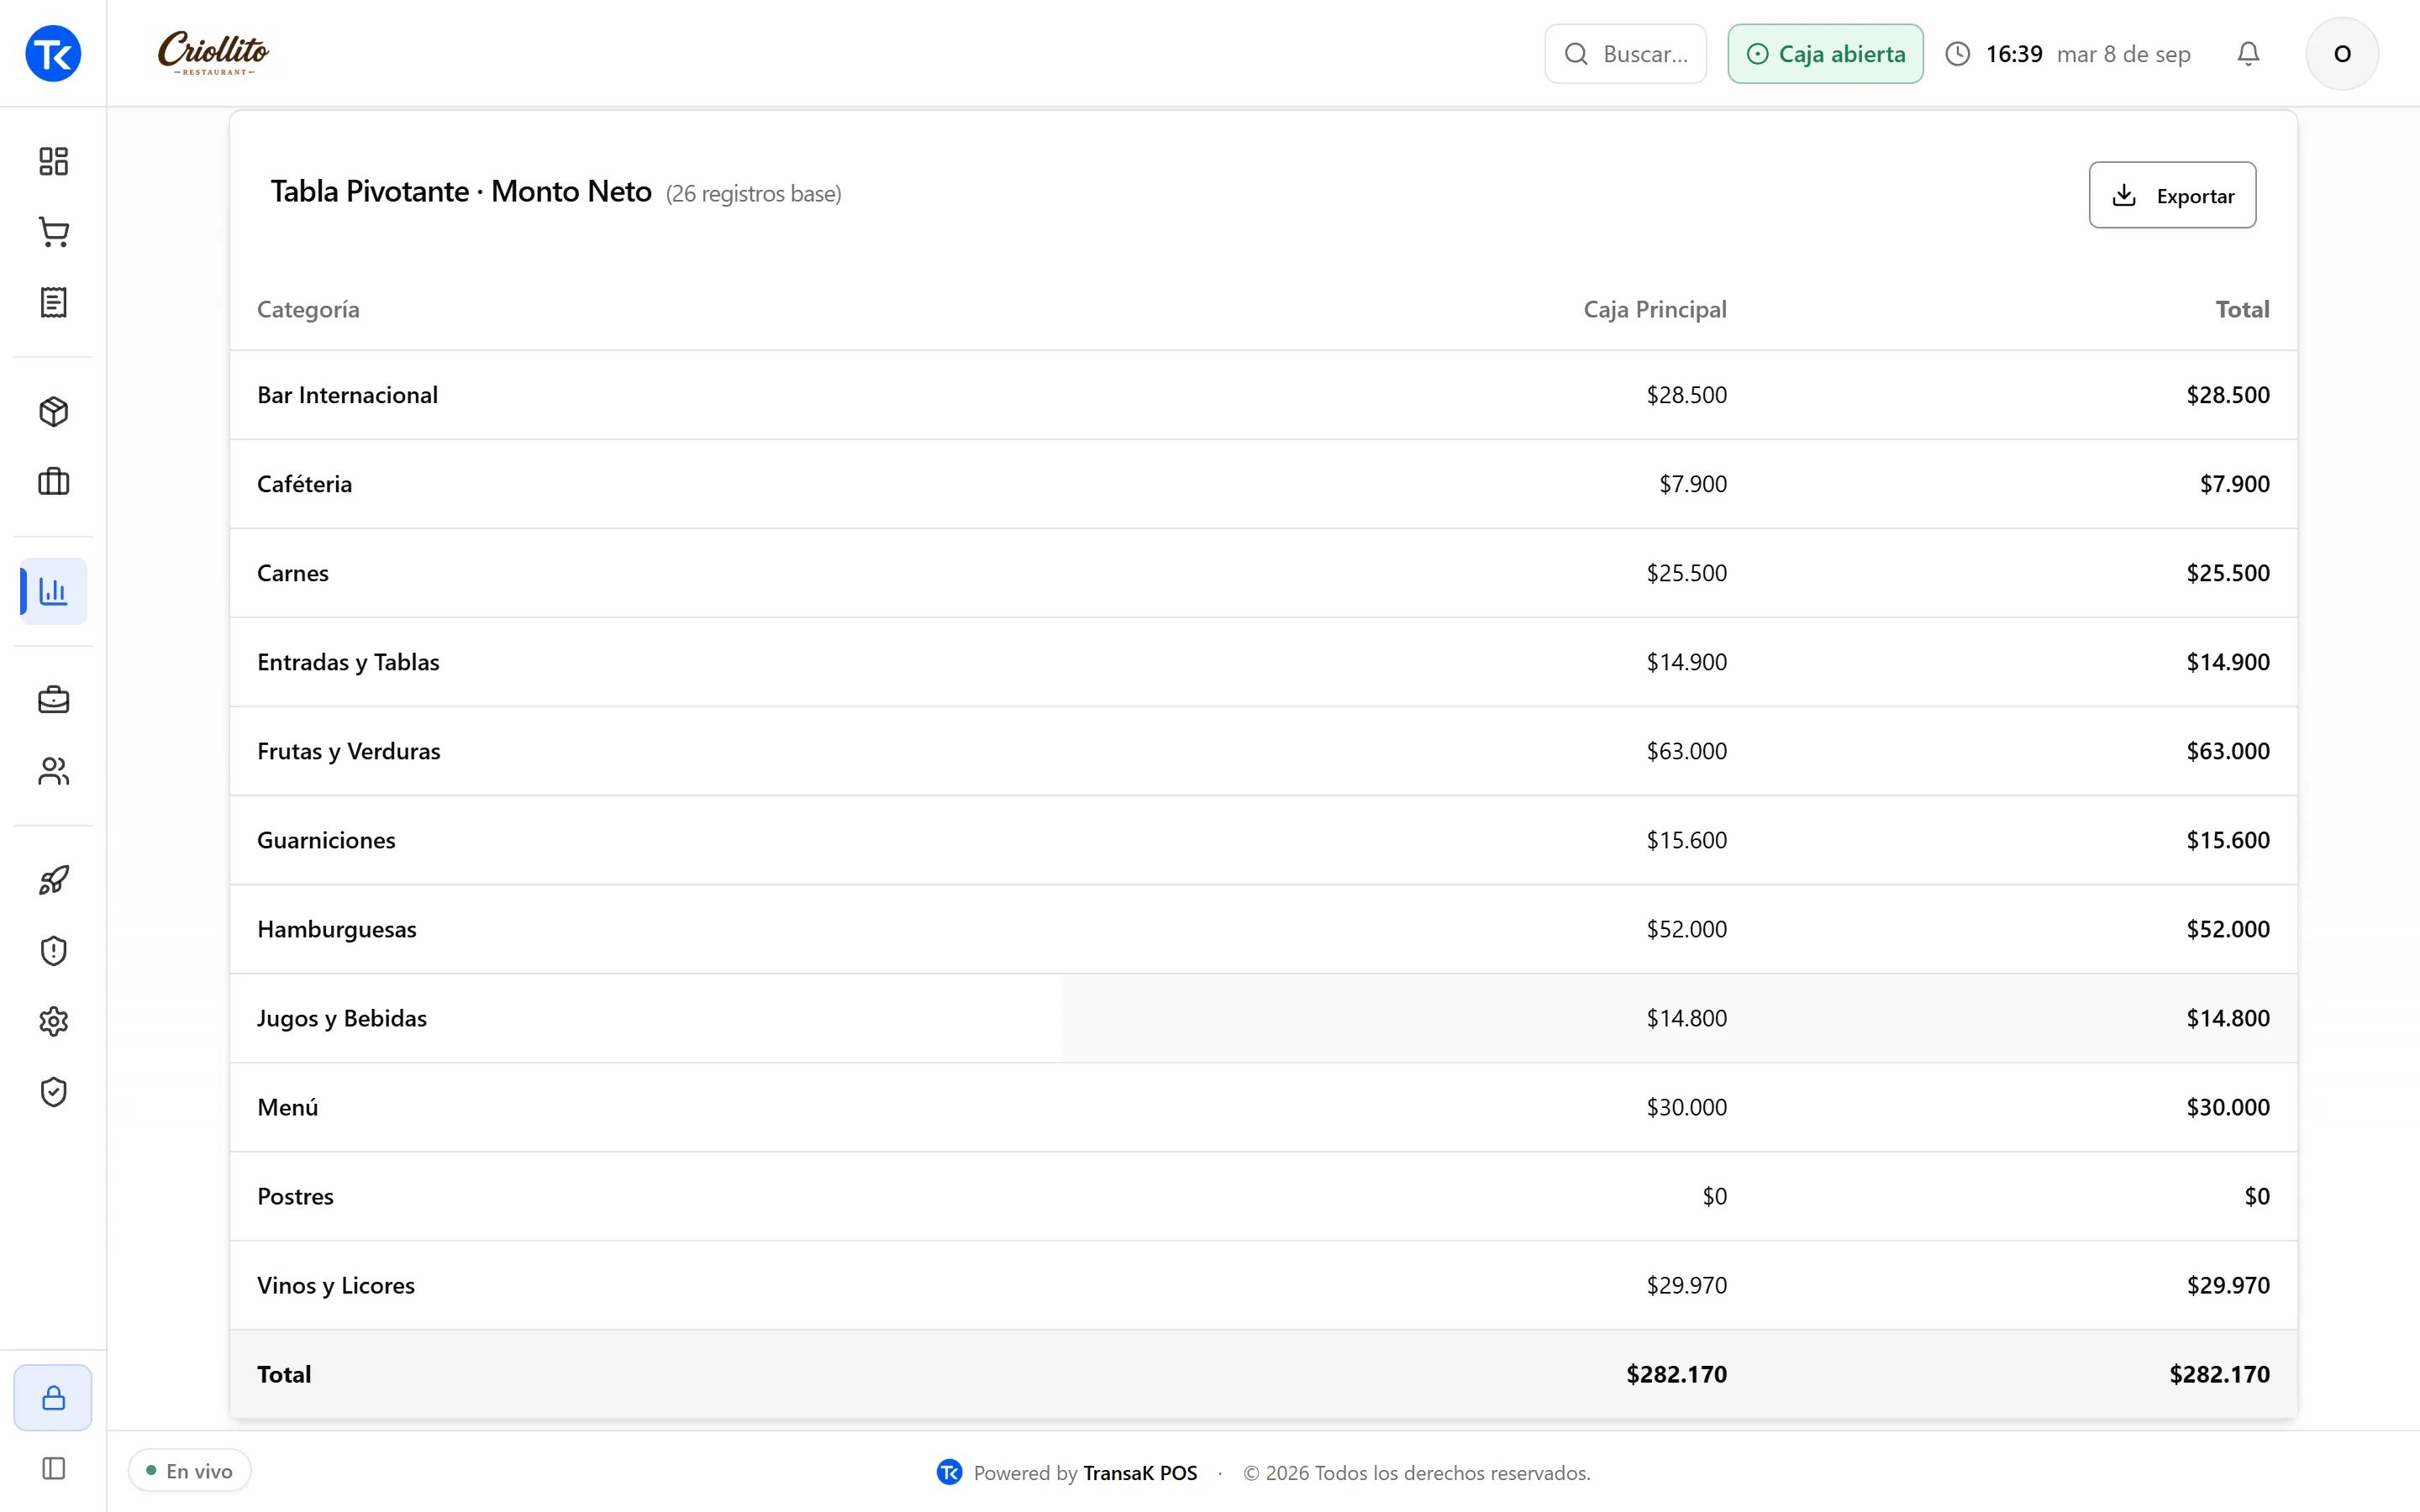Select the Caféteria row label
Image resolution: width=2420 pixels, height=1512 pixels.
point(304,484)
